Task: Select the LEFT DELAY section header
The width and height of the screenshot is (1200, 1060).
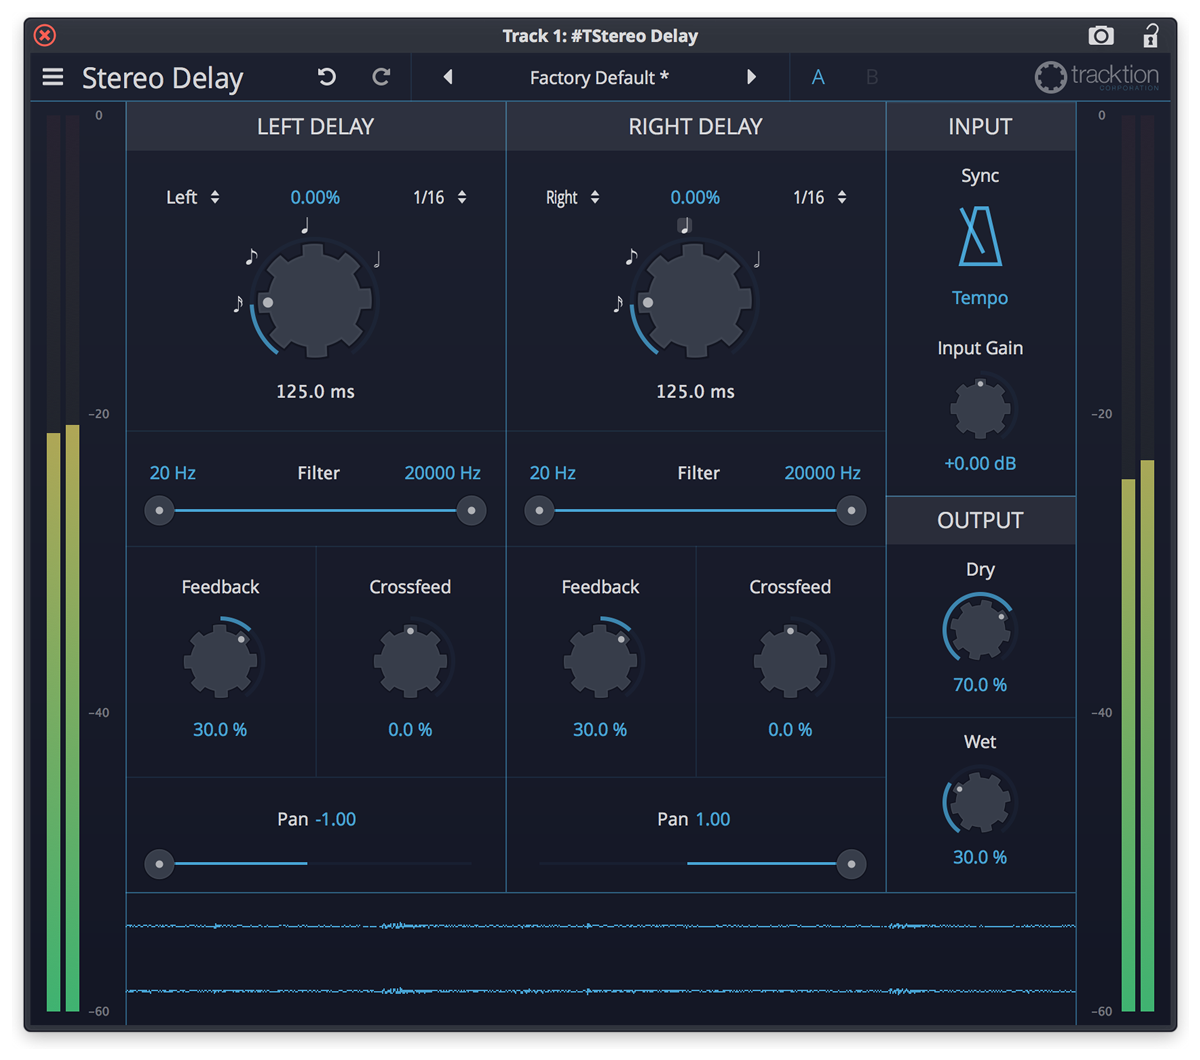Action: pyautogui.click(x=315, y=126)
